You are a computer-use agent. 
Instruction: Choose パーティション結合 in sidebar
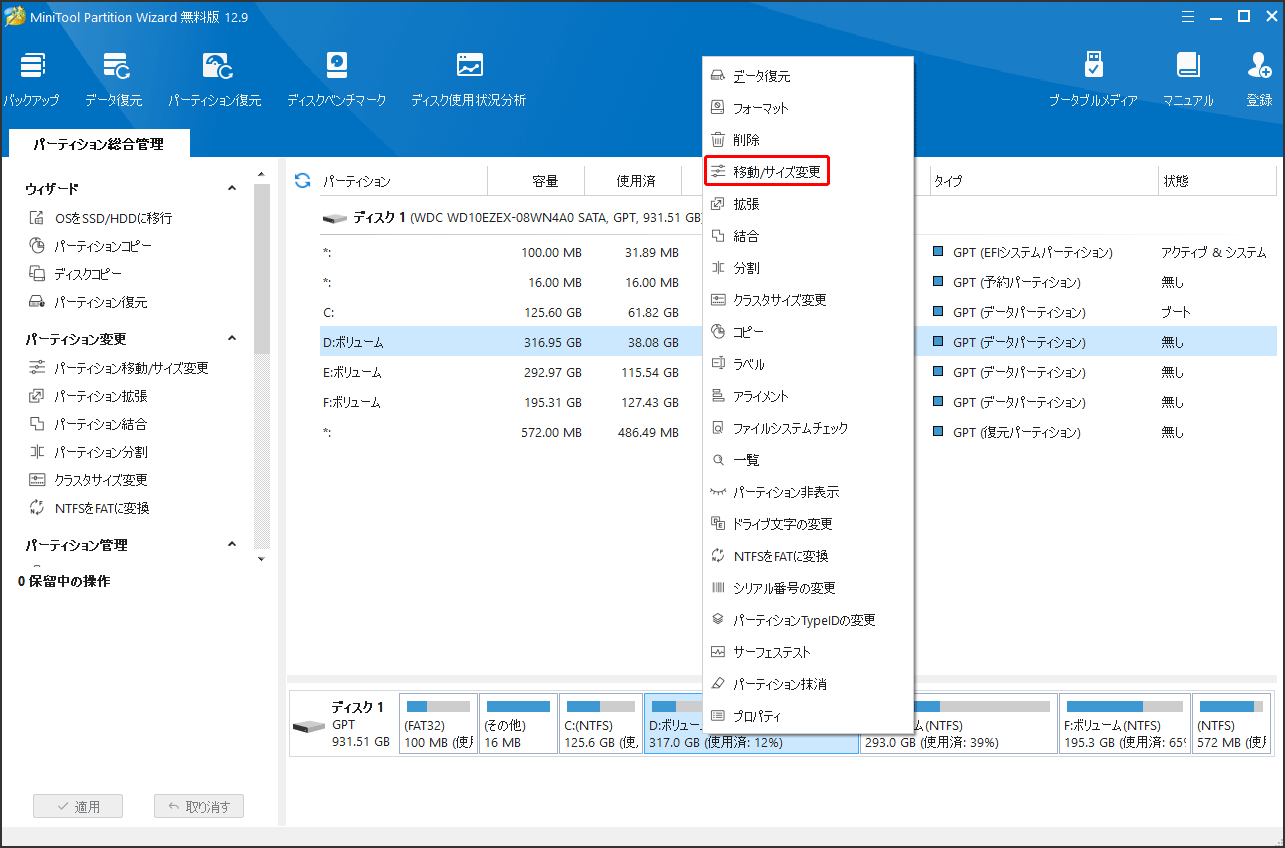point(89,424)
